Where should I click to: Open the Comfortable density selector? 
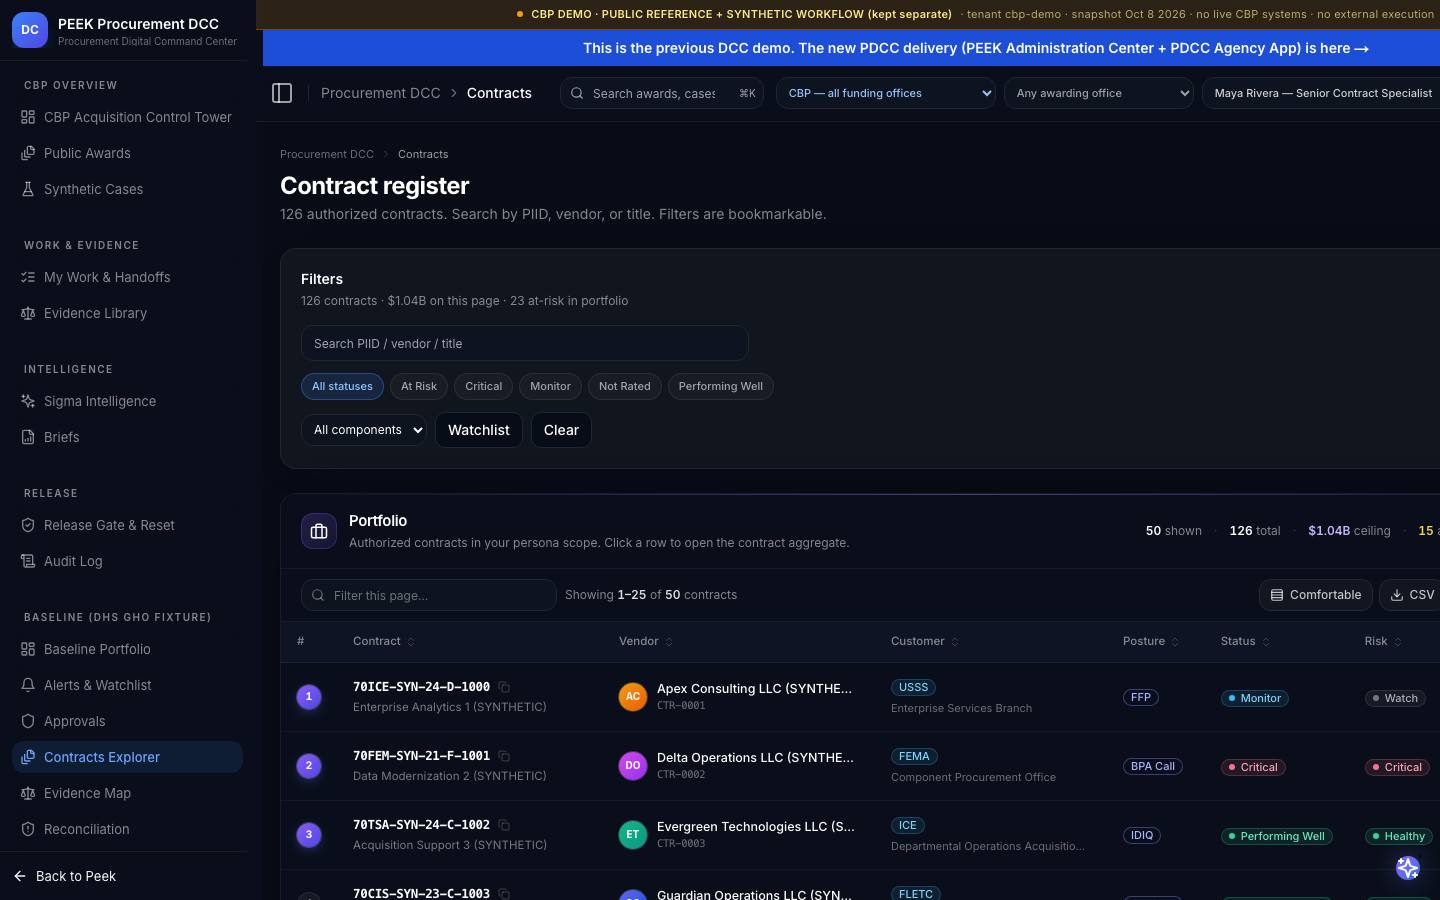(1316, 595)
